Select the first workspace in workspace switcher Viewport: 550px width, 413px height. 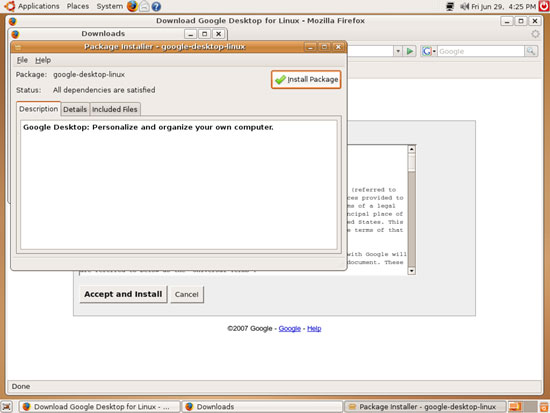click(x=515, y=407)
